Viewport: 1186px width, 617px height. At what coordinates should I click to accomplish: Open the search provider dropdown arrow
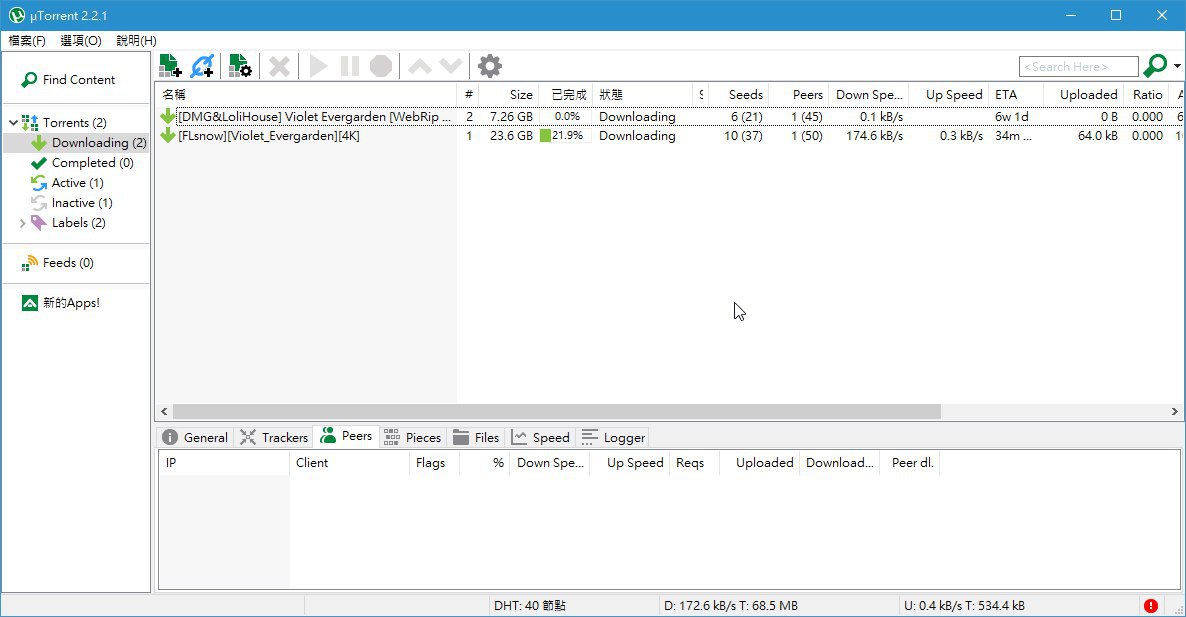1177,67
